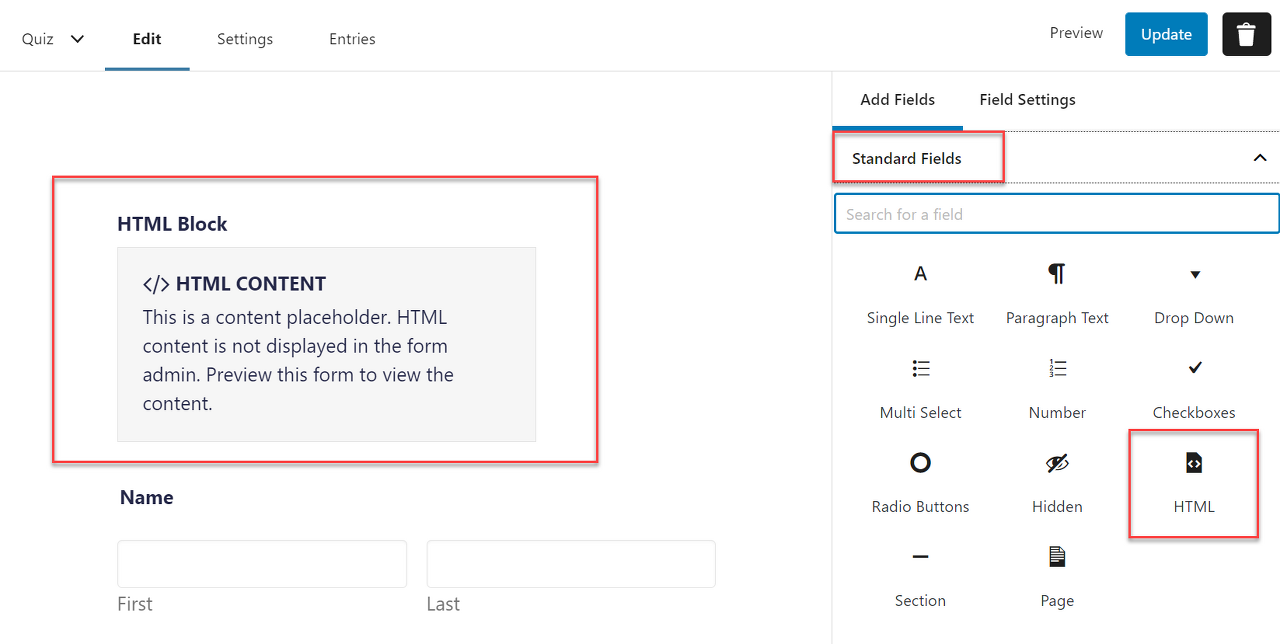Switch to the Field Settings tab
The height and width of the screenshot is (644, 1280).
coord(1028,100)
